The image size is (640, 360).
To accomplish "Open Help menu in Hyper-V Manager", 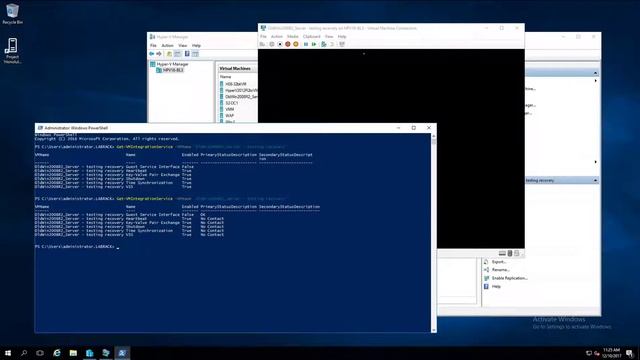I will (x=196, y=45).
